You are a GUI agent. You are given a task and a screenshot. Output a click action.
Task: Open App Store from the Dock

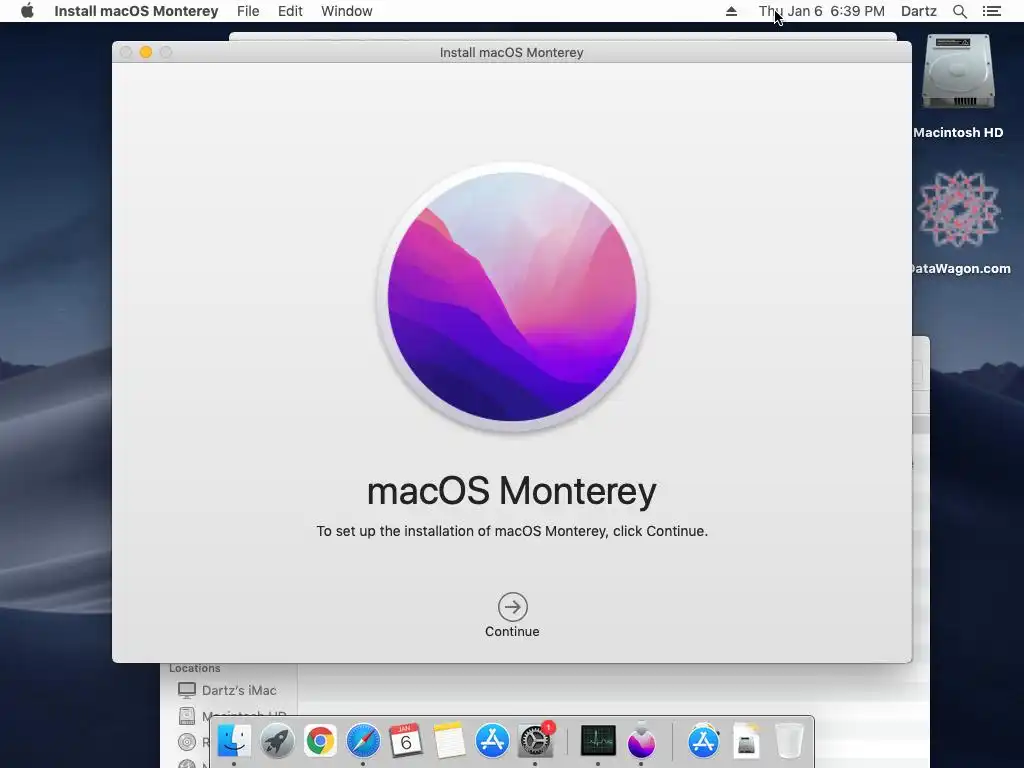492,741
